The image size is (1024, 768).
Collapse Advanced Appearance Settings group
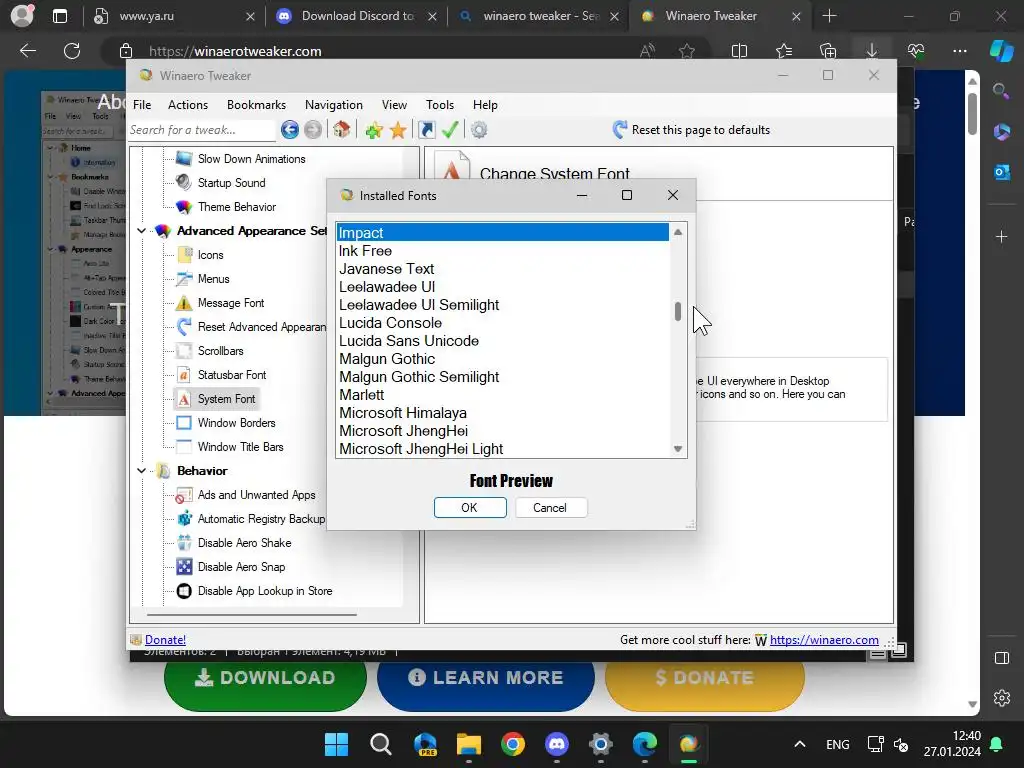click(142, 231)
